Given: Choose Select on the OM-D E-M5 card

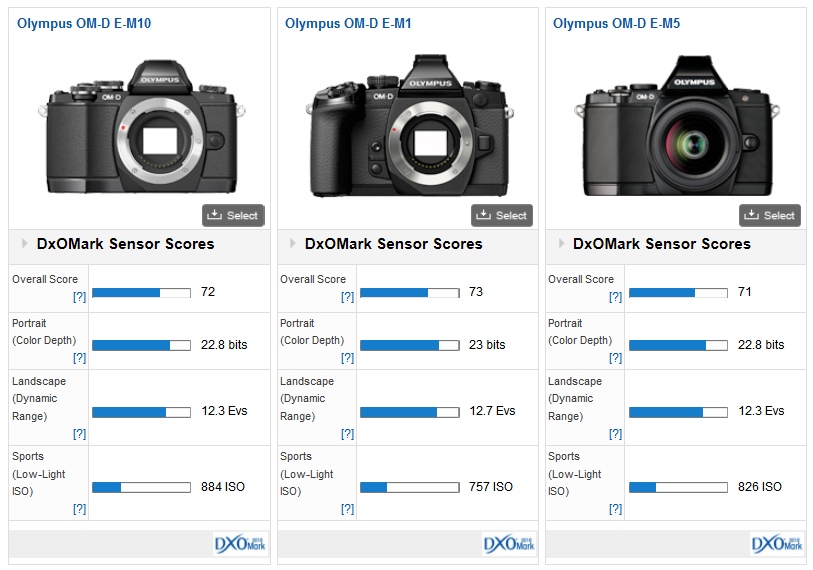Looking at the screenshot, I should pyautogui.click(x=769, y=215).
